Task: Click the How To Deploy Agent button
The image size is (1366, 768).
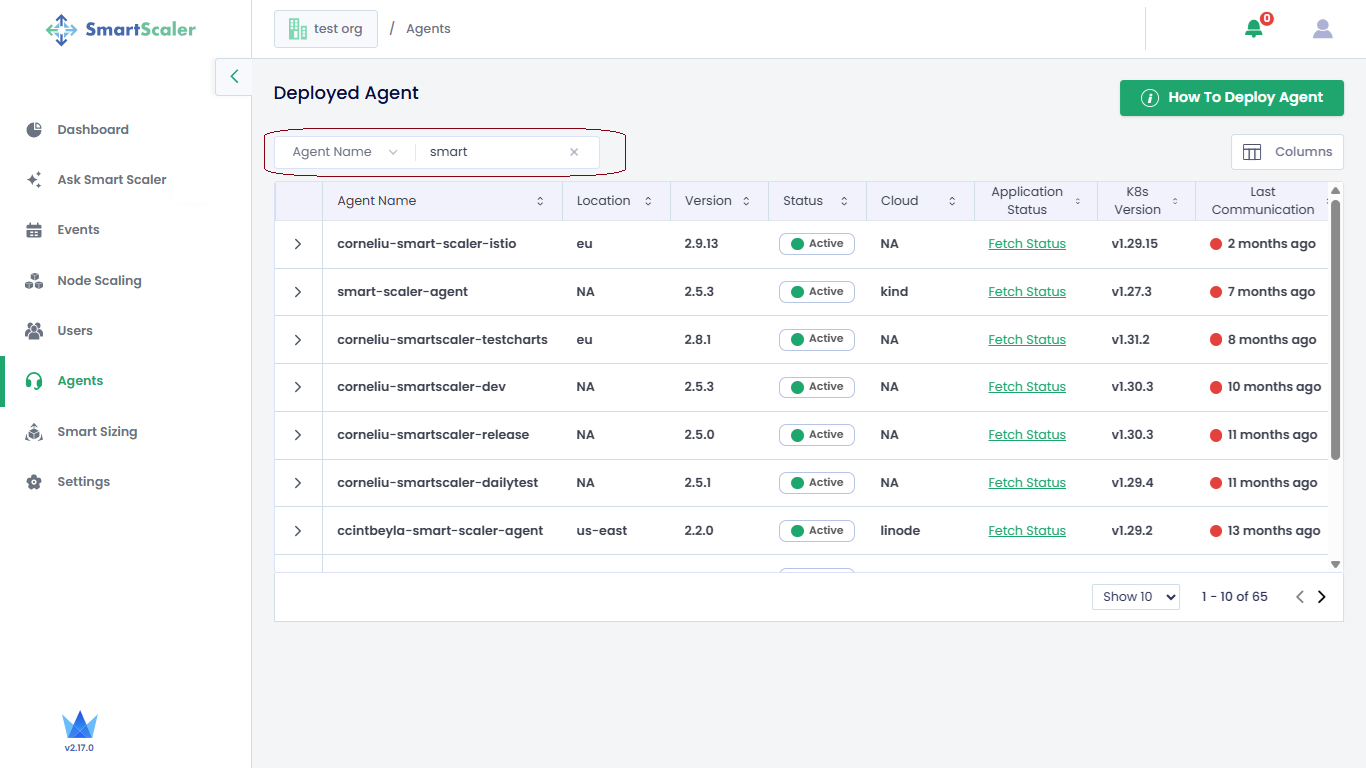Action: click(x=1231, y=98)
